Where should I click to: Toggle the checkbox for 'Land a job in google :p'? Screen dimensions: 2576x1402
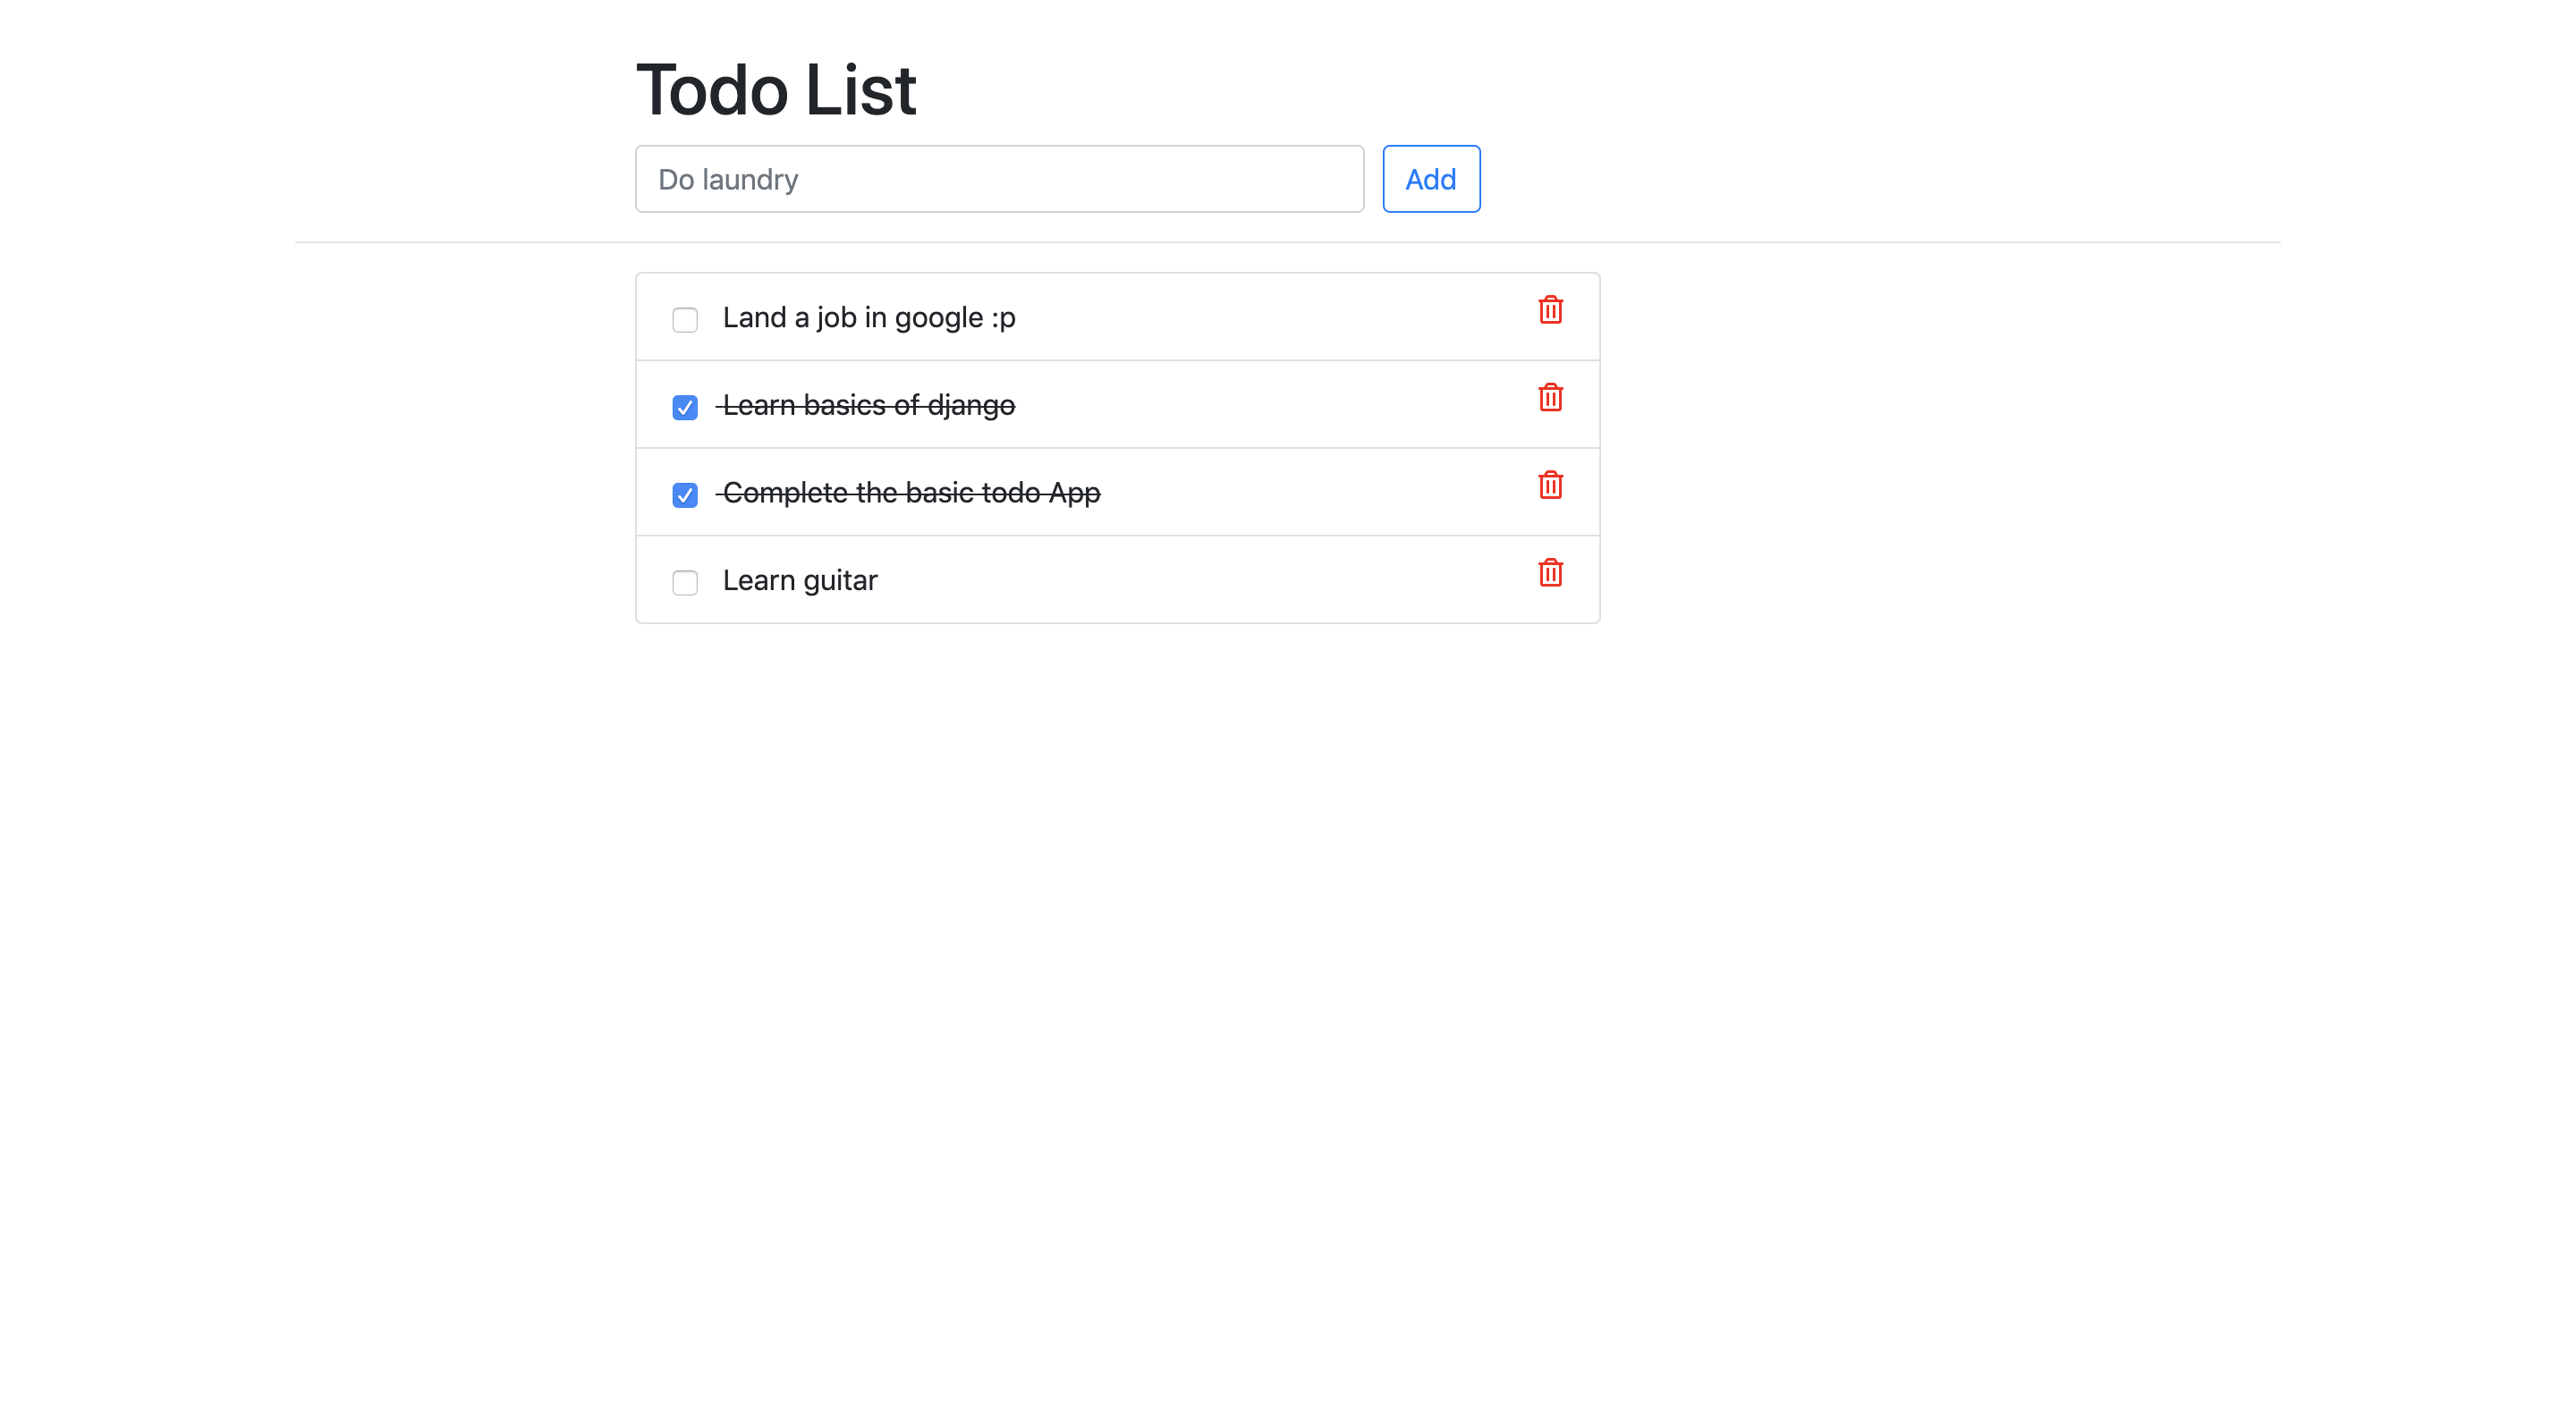click(x=685, y=317)
